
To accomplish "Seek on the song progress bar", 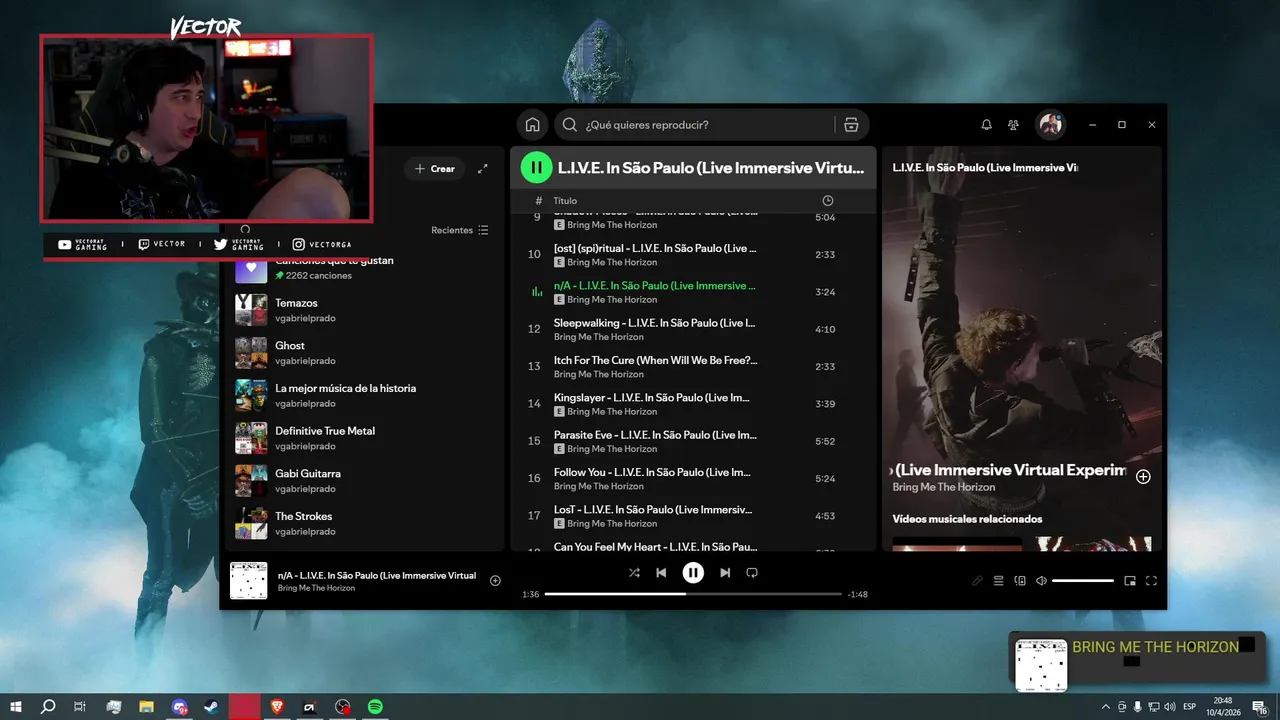I will coord(693,594).
